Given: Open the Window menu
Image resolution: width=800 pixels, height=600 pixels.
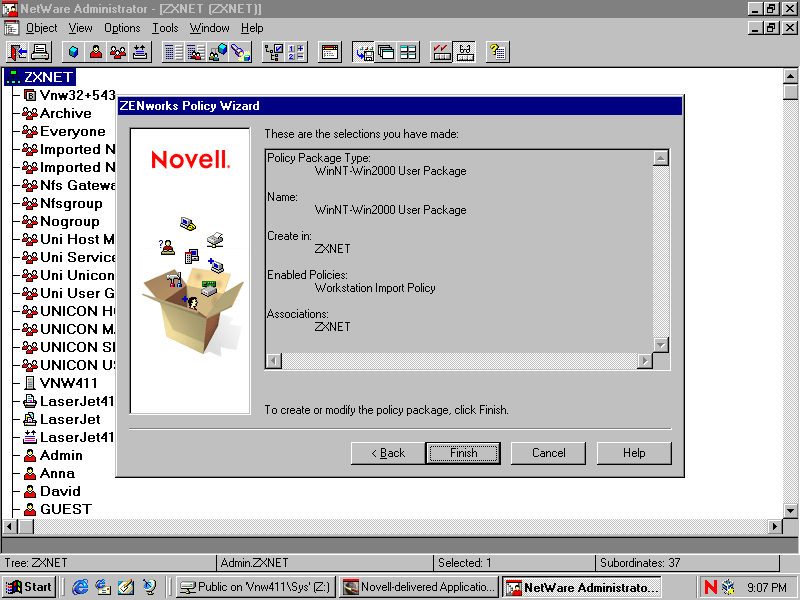Looking at the screenshot, I should pyautogui.click(x=209, y=28).
